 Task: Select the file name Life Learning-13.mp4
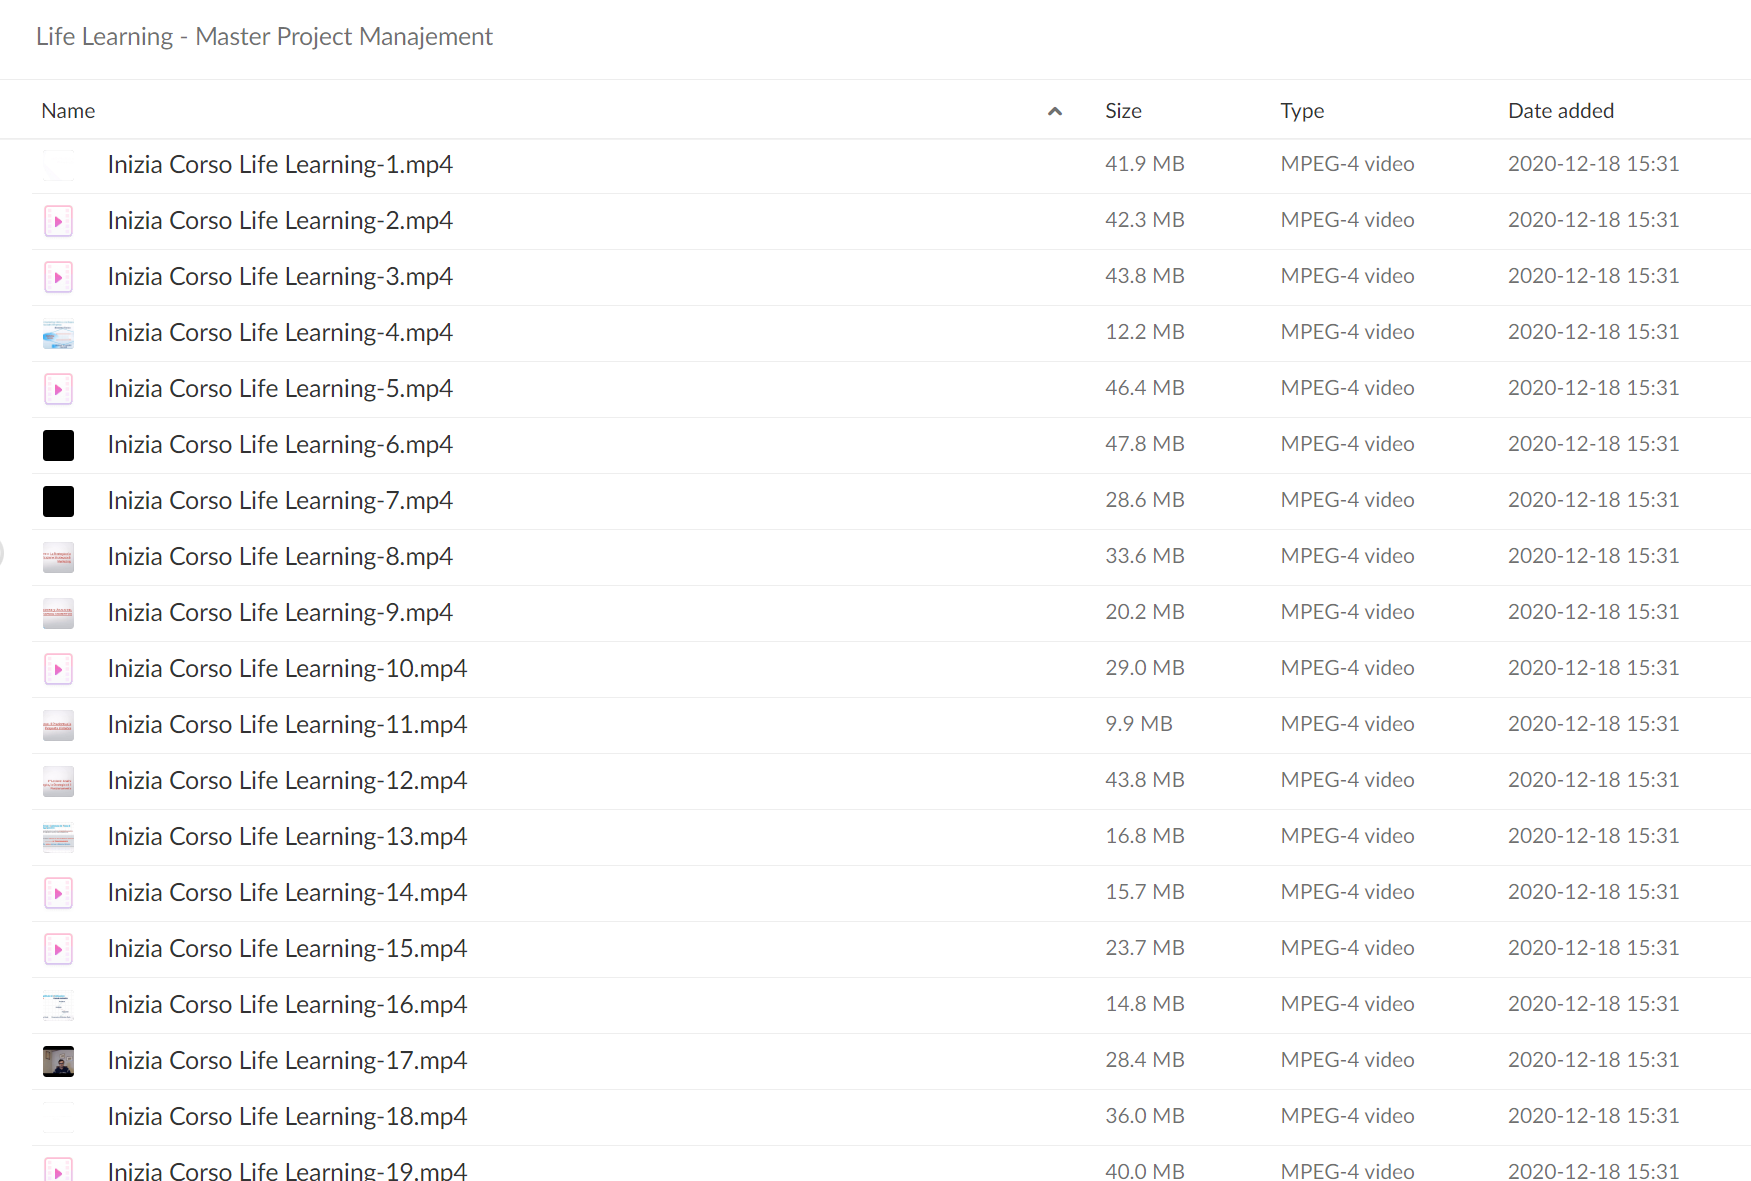(x=287, y=837)
